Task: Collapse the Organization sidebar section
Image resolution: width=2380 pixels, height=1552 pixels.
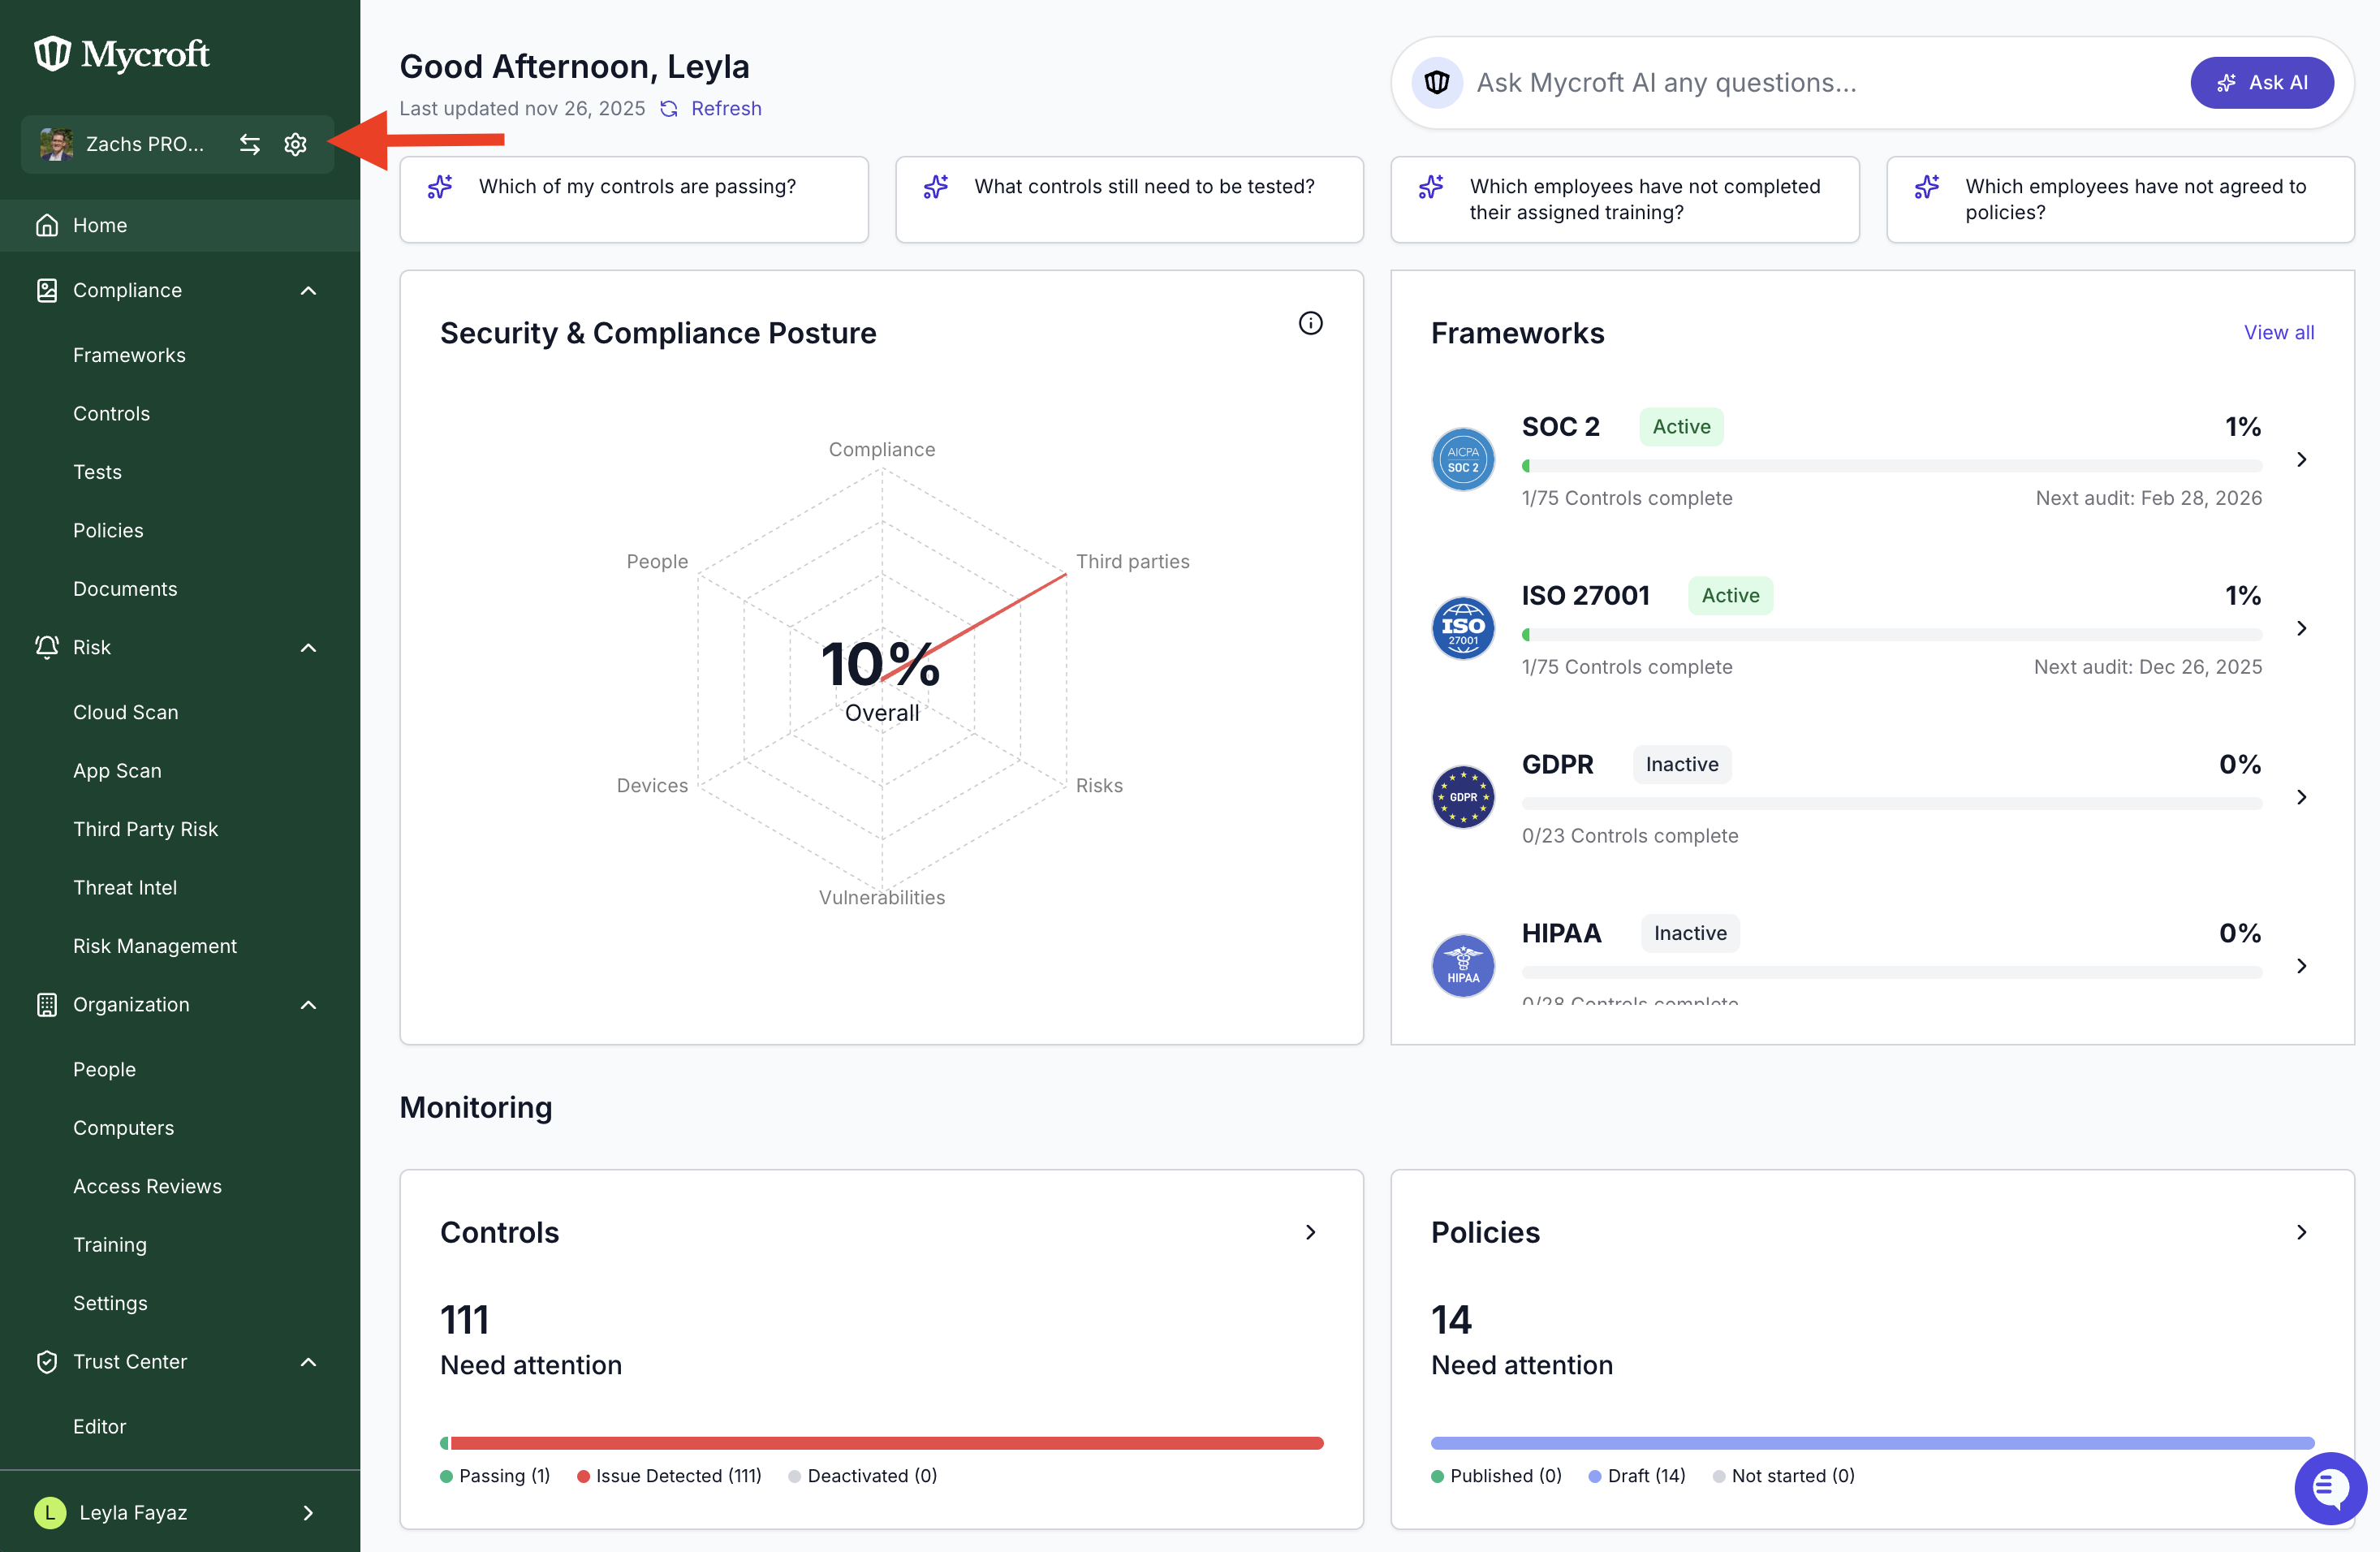Action: (308, 1004)
